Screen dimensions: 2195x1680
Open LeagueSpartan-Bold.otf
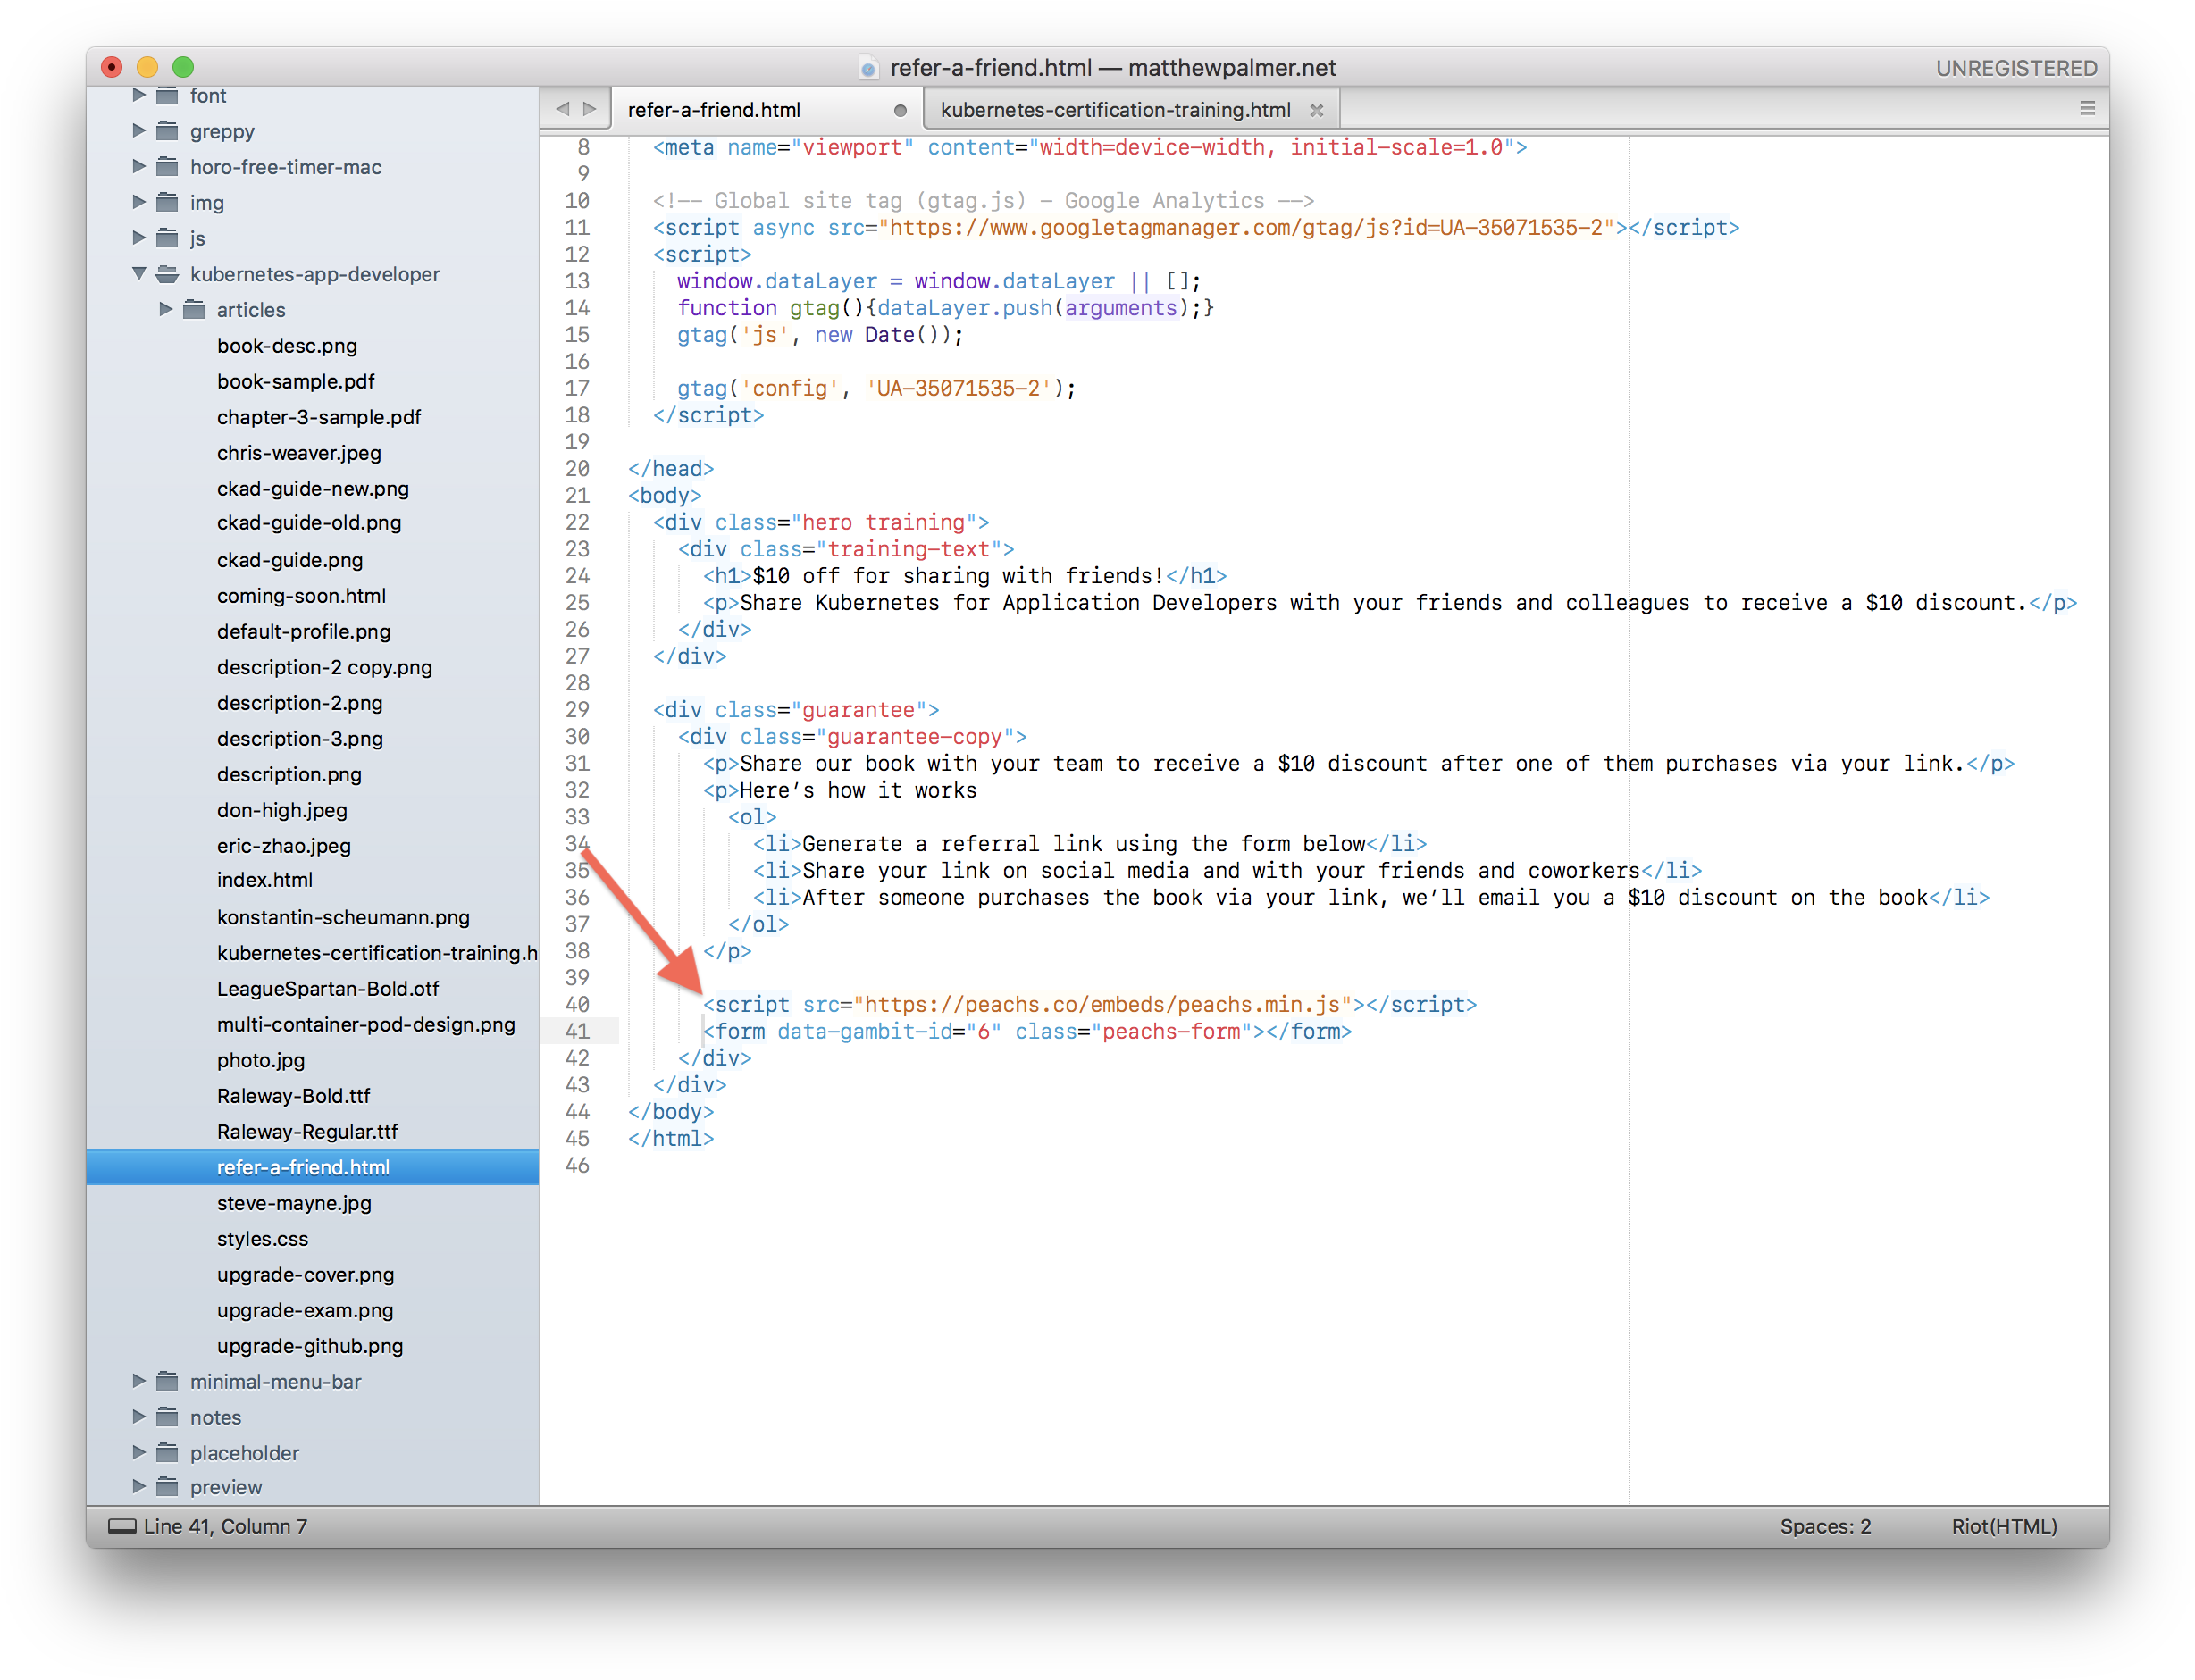tap(328, 989)
